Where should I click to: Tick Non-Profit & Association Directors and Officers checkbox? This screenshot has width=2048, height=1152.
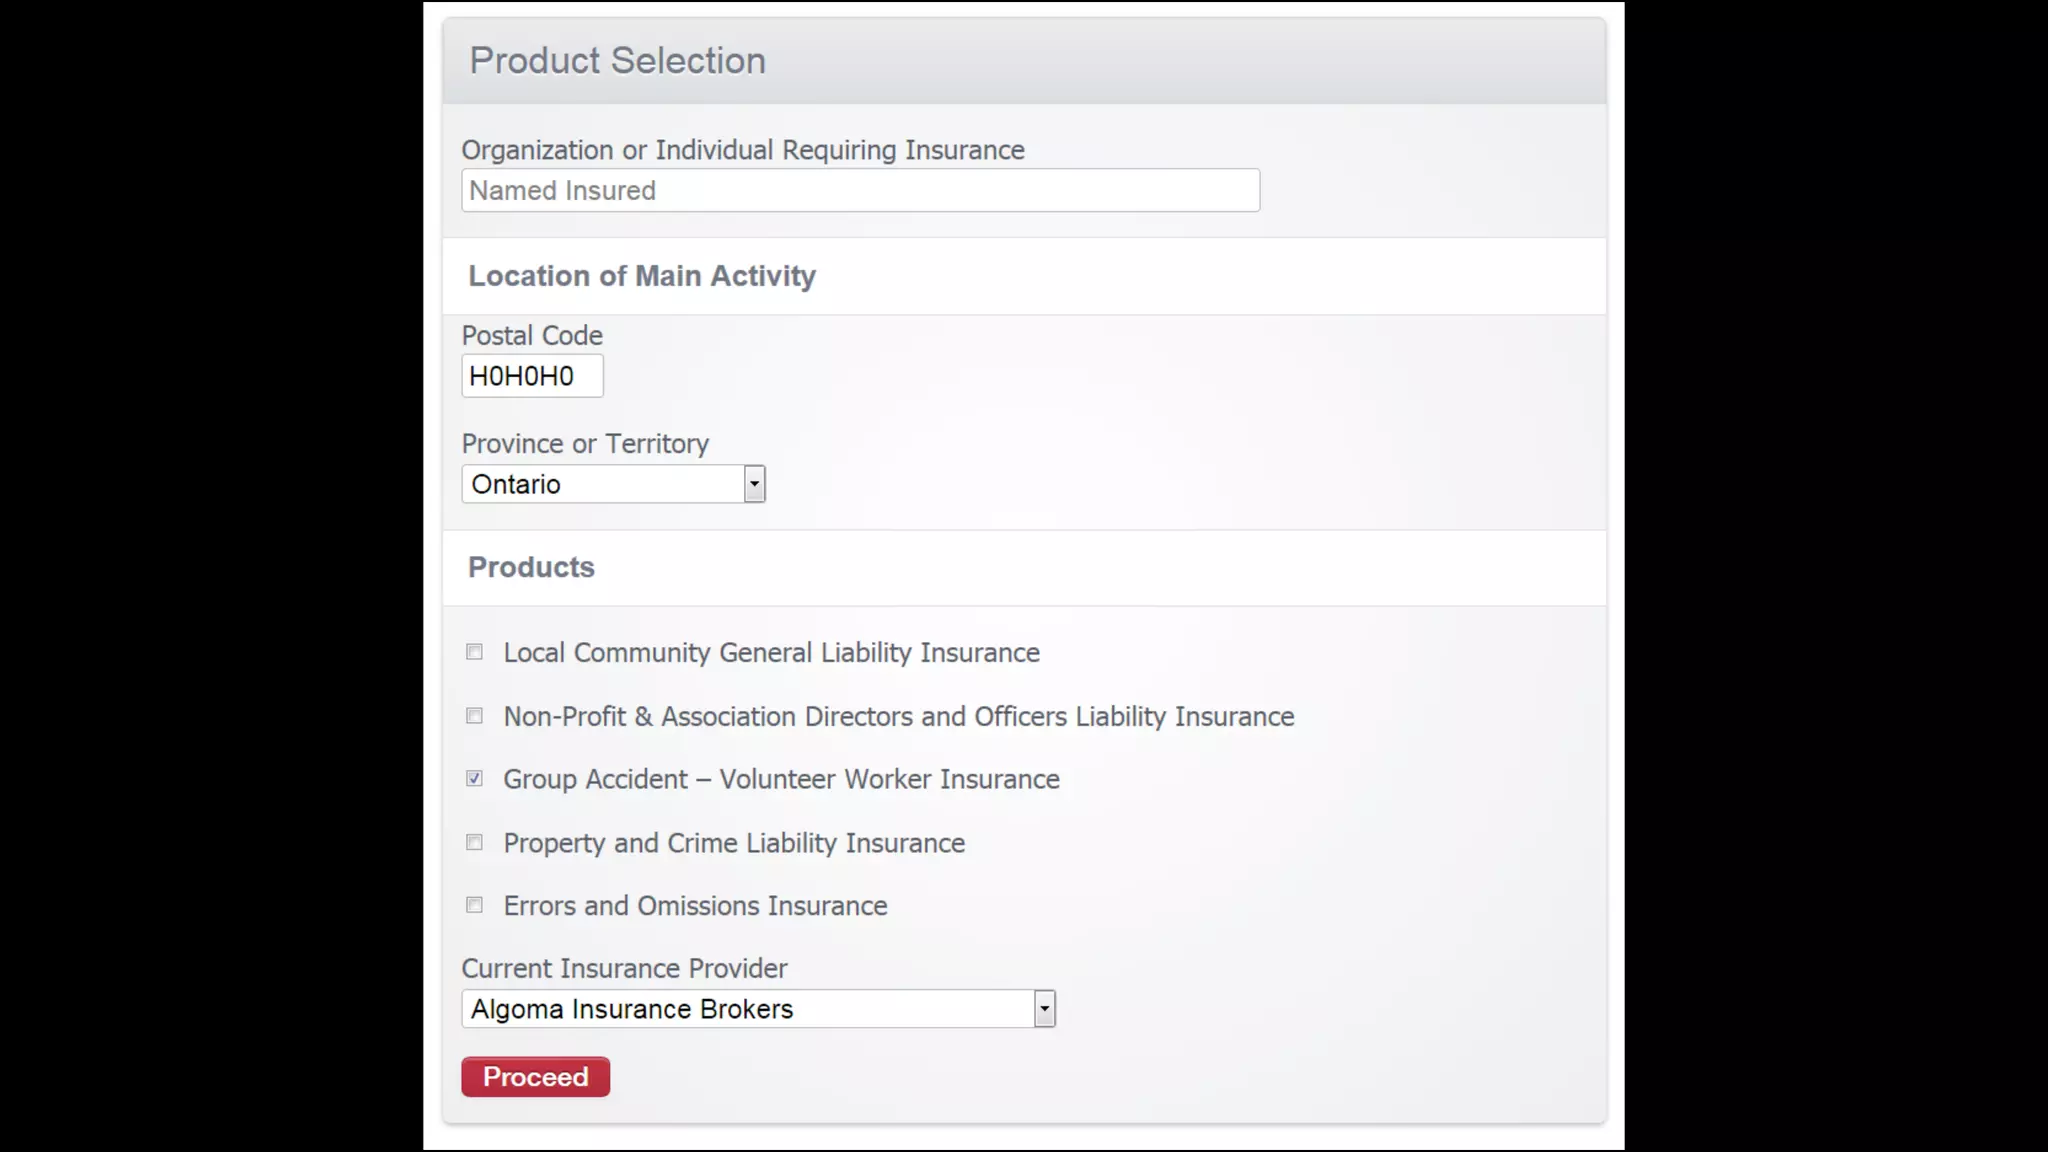click(x=474, y=716)
